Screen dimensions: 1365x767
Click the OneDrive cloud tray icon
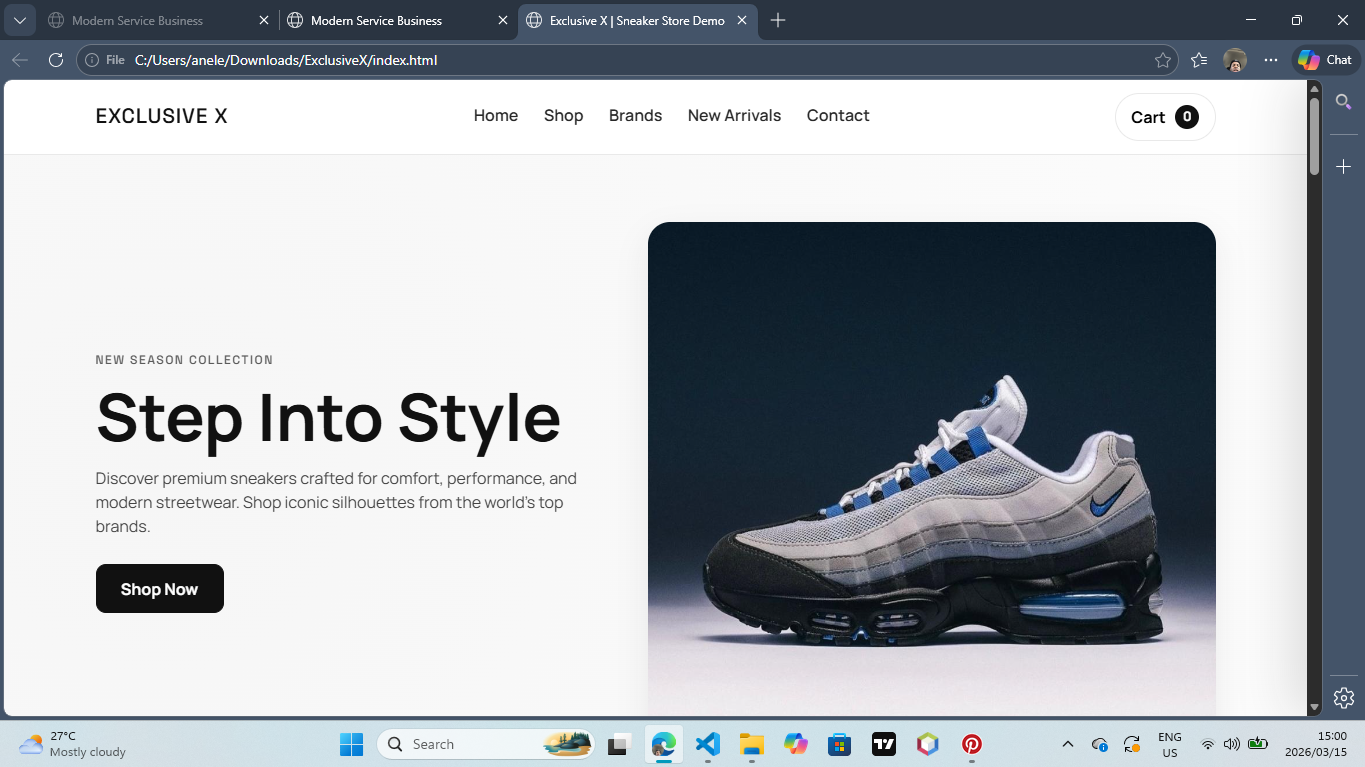tap(1100, 744)
